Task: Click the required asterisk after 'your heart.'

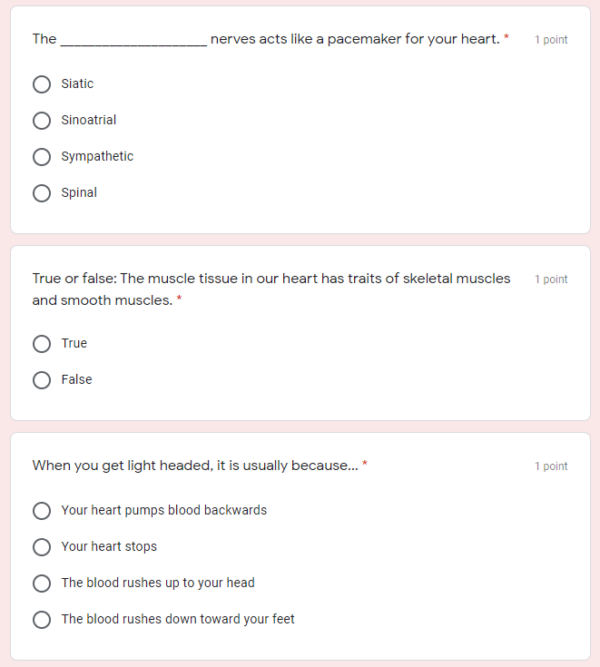Action: point(506,38)
